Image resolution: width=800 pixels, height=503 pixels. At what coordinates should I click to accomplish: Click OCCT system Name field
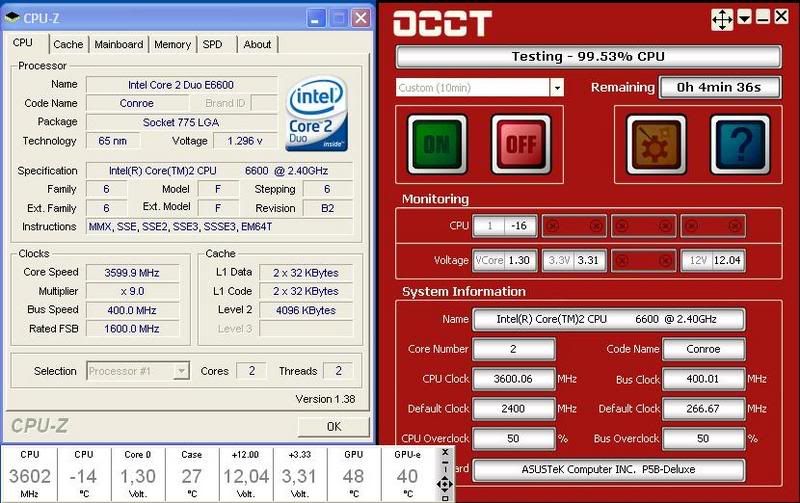click(x=608, y=319)
